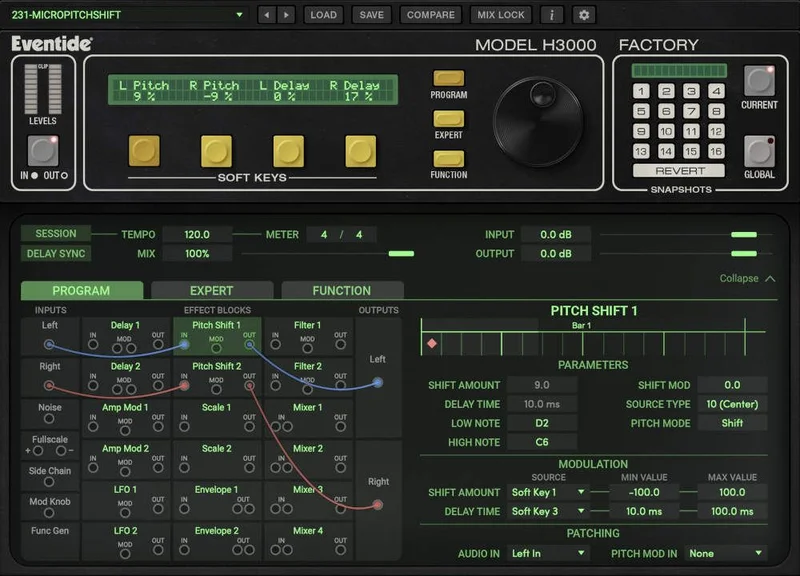
Task: Open the Shift Amount modulation source dropdown
Action: [x=548, y=492]
